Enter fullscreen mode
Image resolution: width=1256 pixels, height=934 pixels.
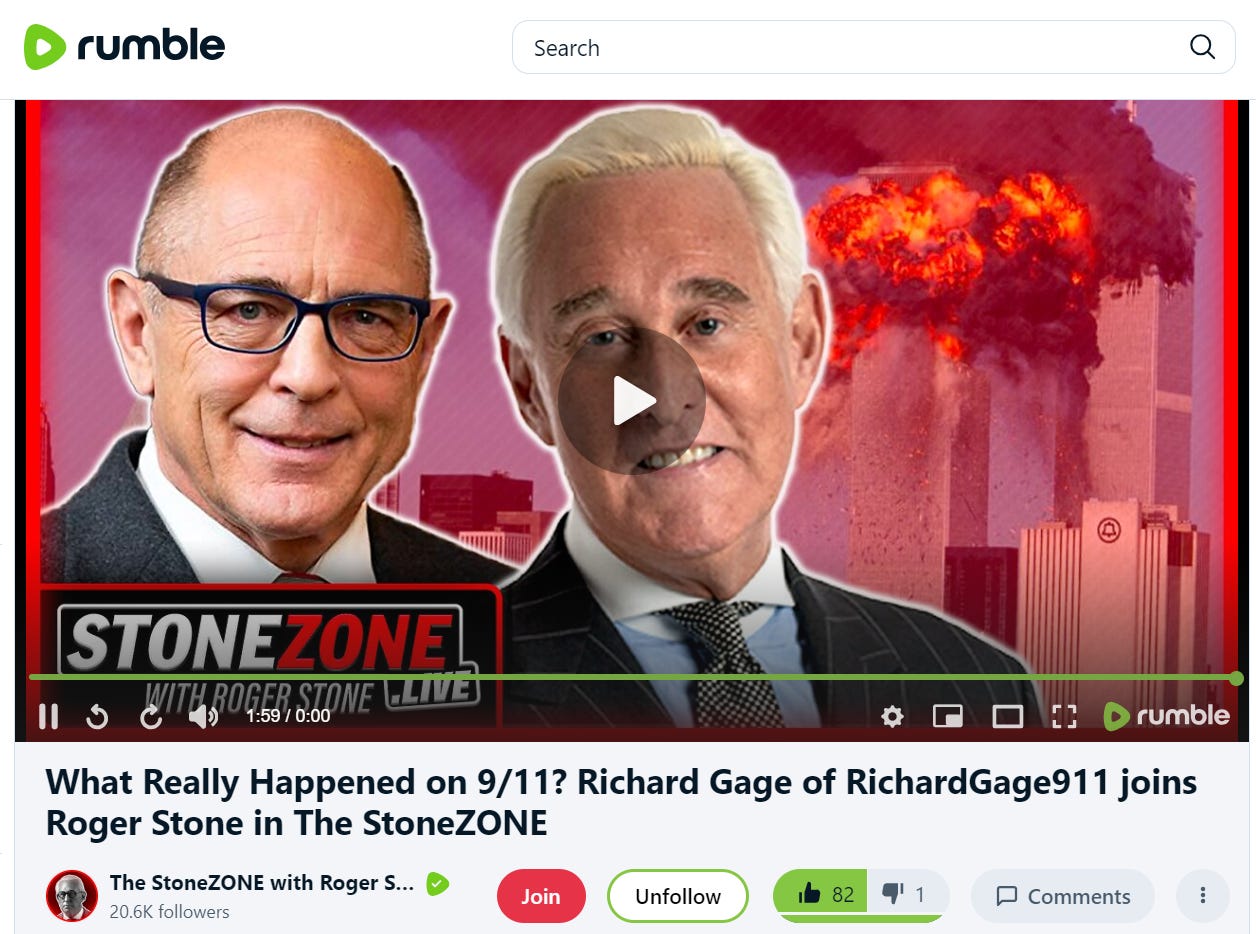[1064, 716]
